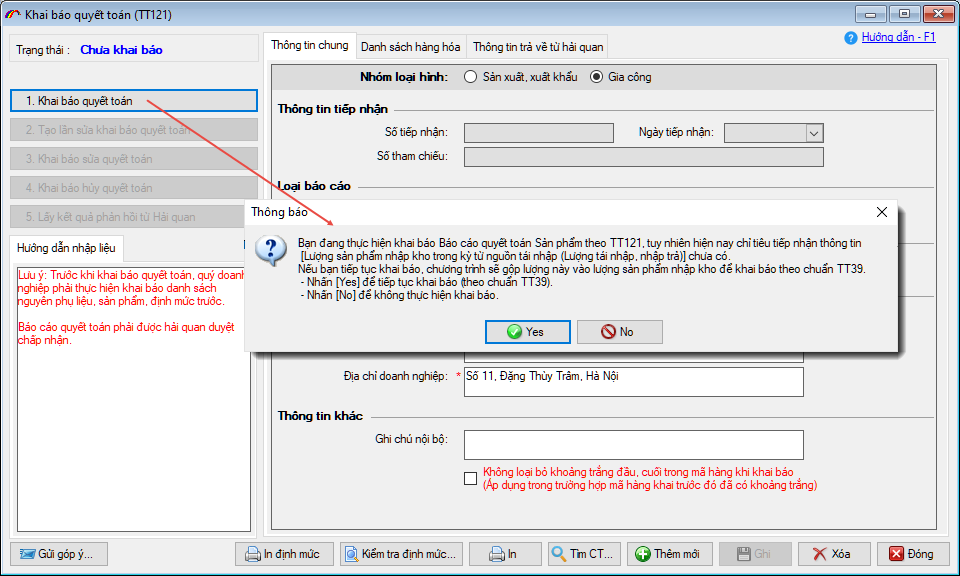Click the Tìm CT search button
Viewport: 960px width, 576px height.
pos(583,554)
